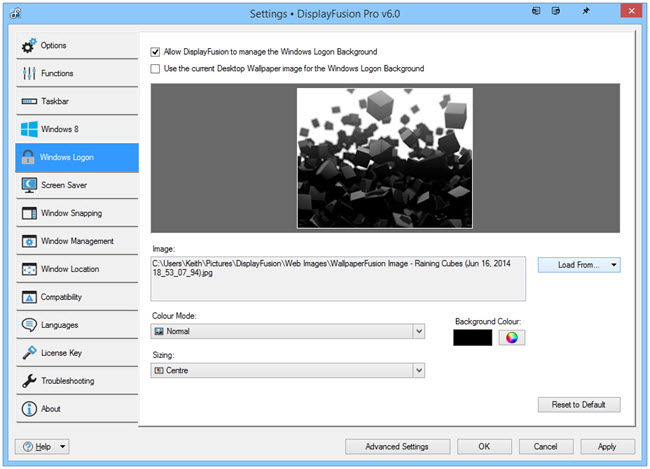
Task: Select the Troubleshooting section
Action: coord(77,381)
